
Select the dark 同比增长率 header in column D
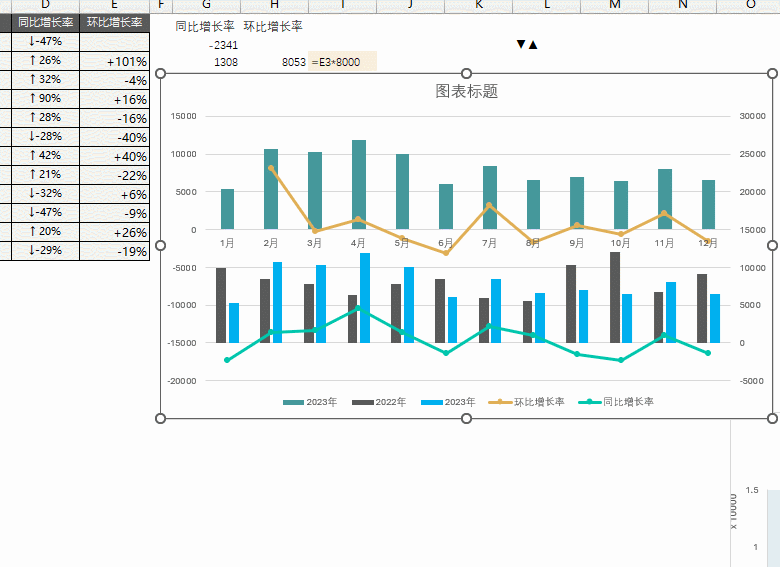45,22
